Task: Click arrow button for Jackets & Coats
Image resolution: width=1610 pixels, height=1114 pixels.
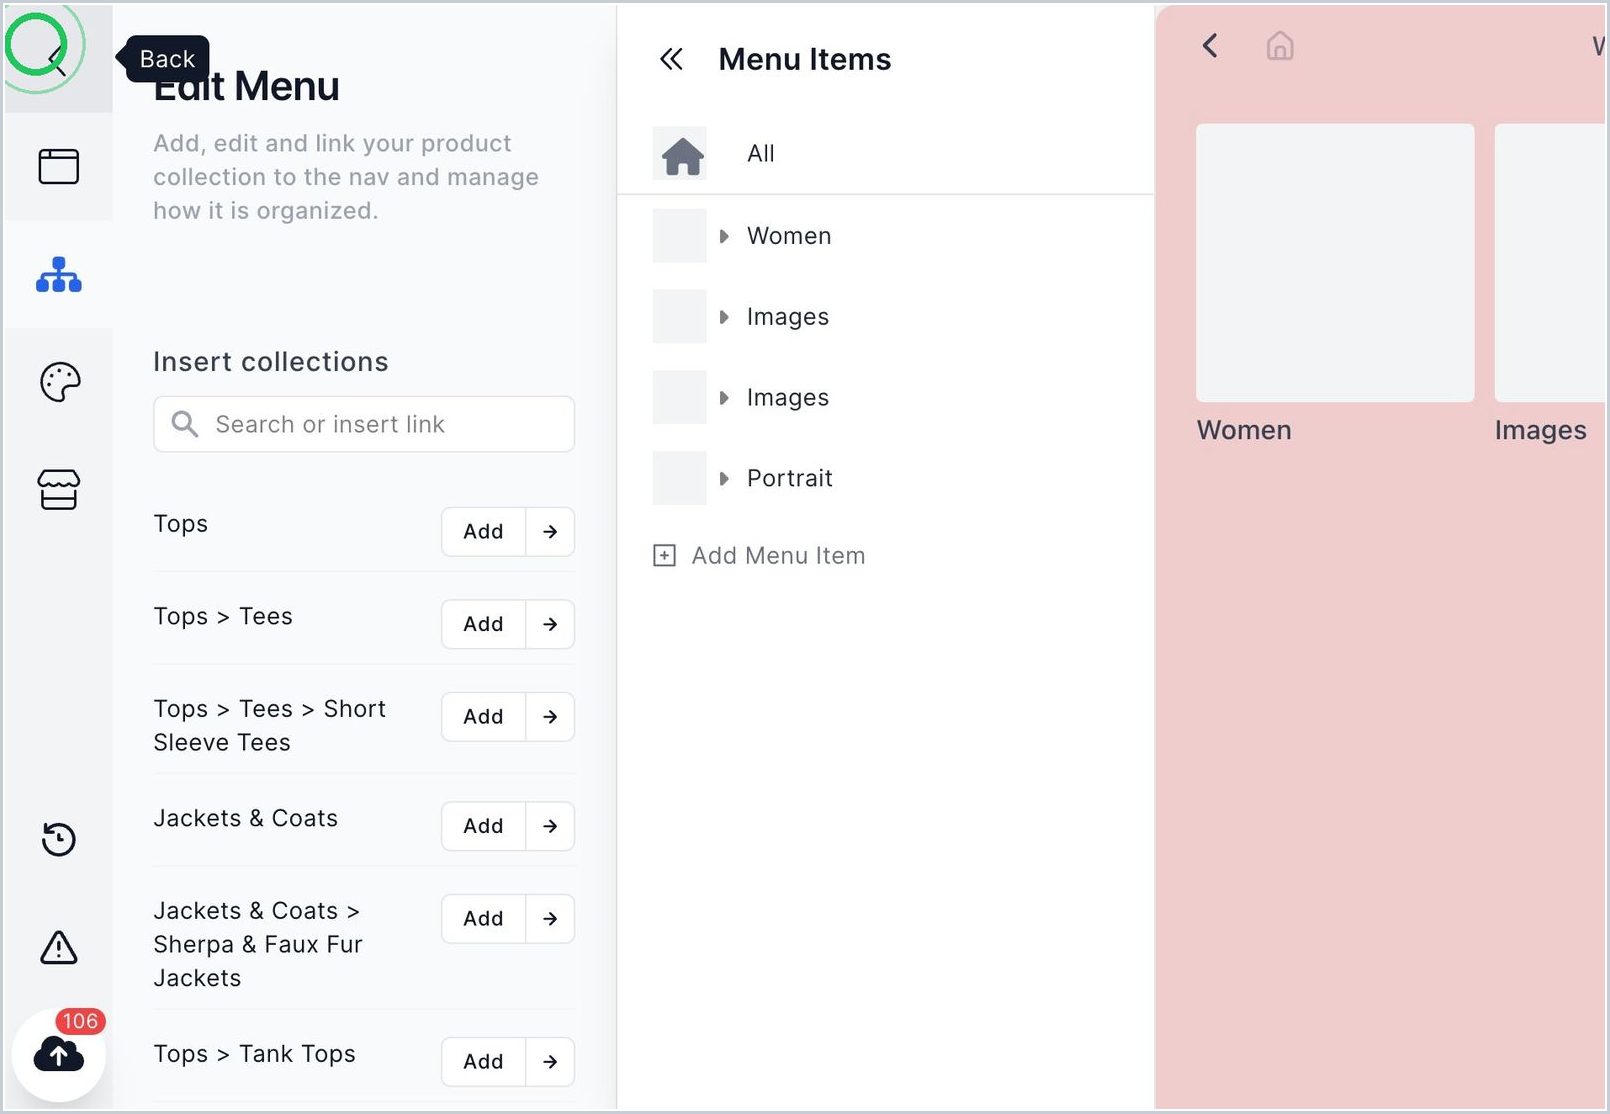Action: pos(550,826)
